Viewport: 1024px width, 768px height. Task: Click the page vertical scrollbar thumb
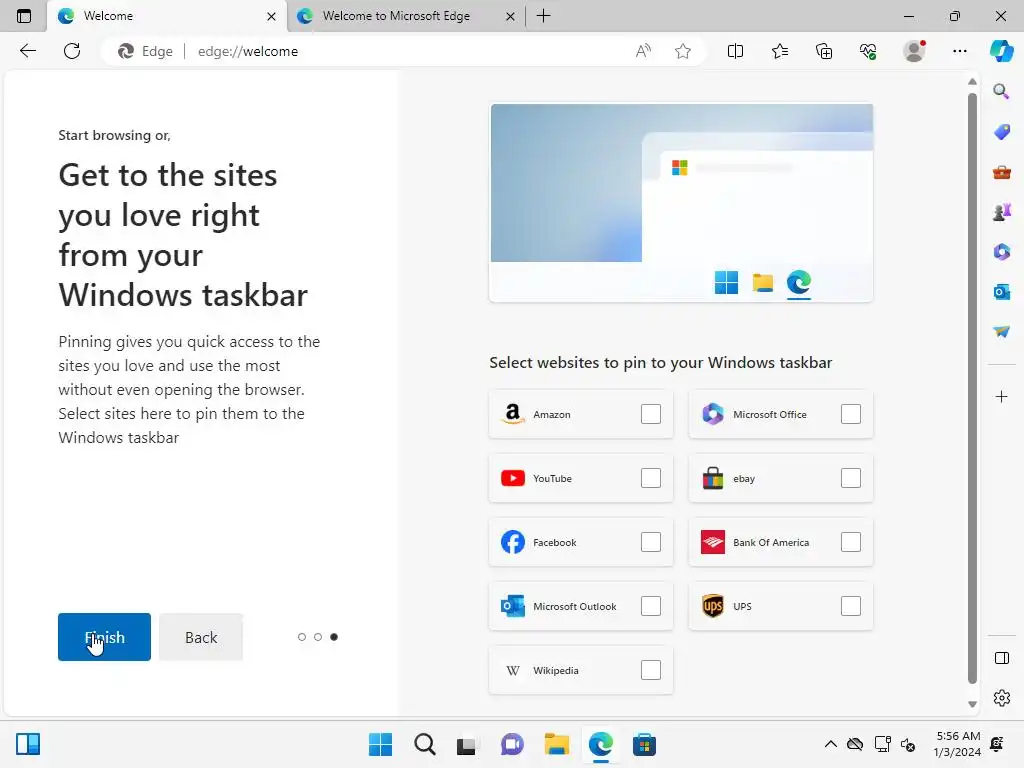(972, 389)
